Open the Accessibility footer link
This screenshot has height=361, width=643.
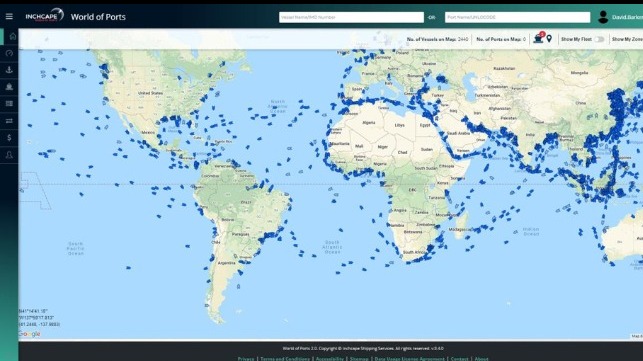330,359
